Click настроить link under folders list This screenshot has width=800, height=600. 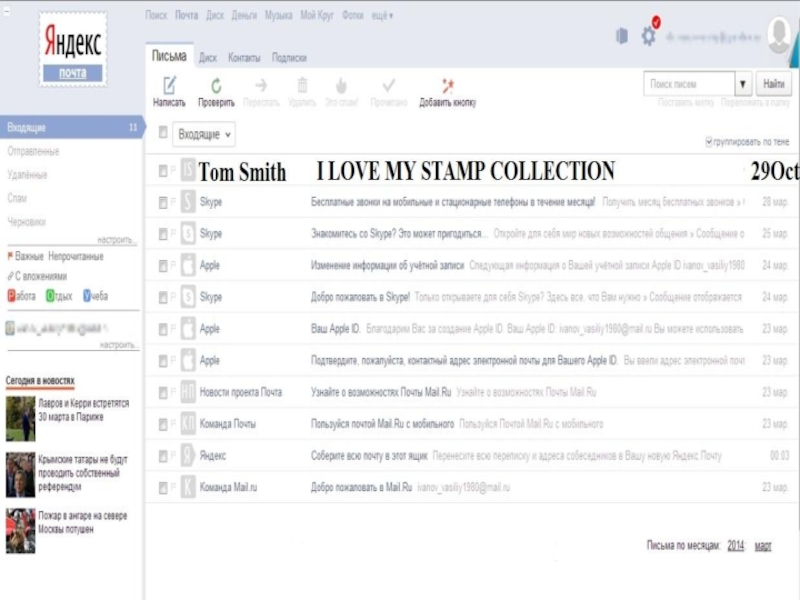(x=117, y=239)
